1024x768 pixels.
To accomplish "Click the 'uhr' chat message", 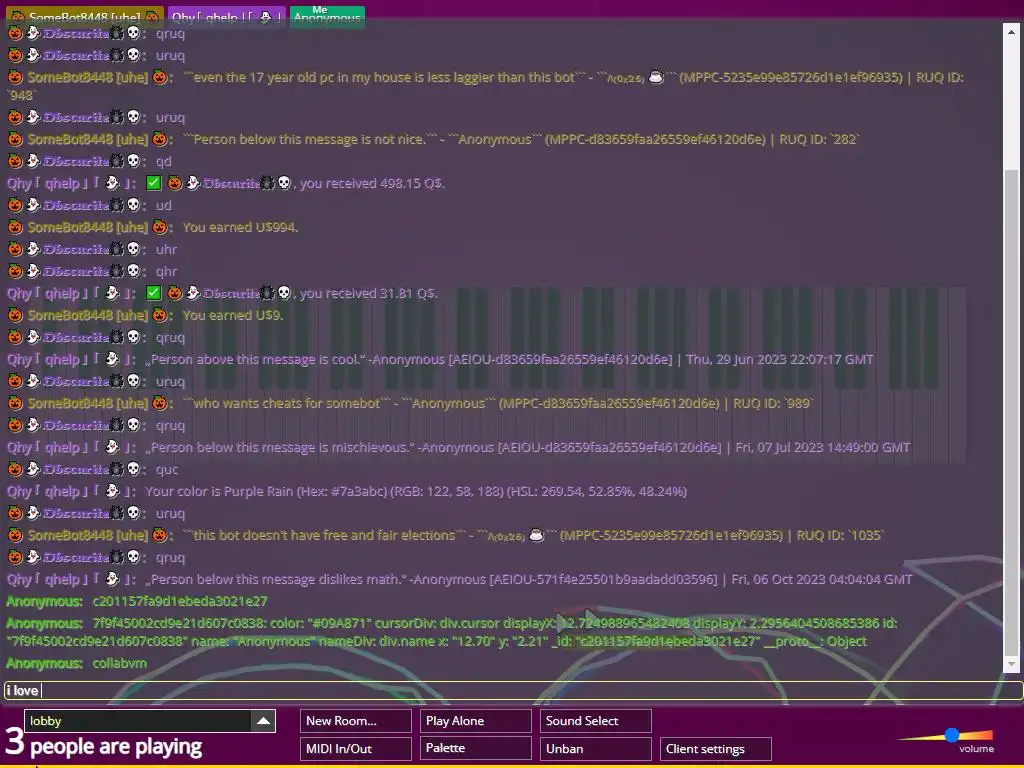I will (x=167, y=249).
